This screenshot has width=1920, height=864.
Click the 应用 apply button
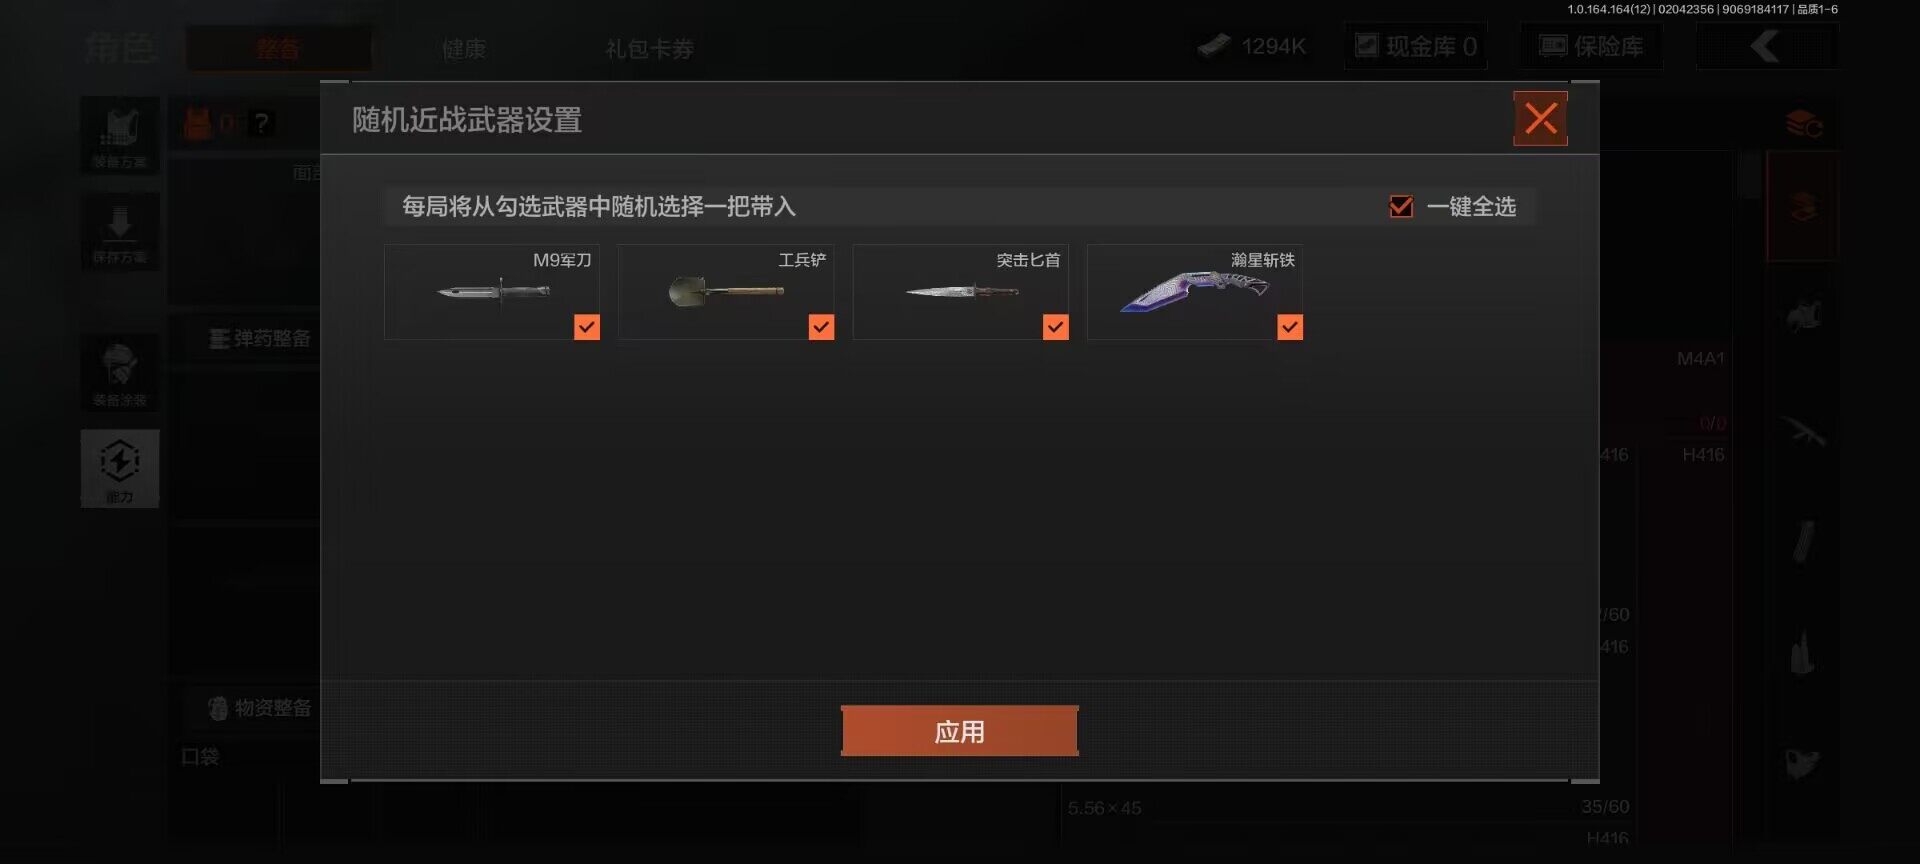pyautogui.click(x=959, y=731)
